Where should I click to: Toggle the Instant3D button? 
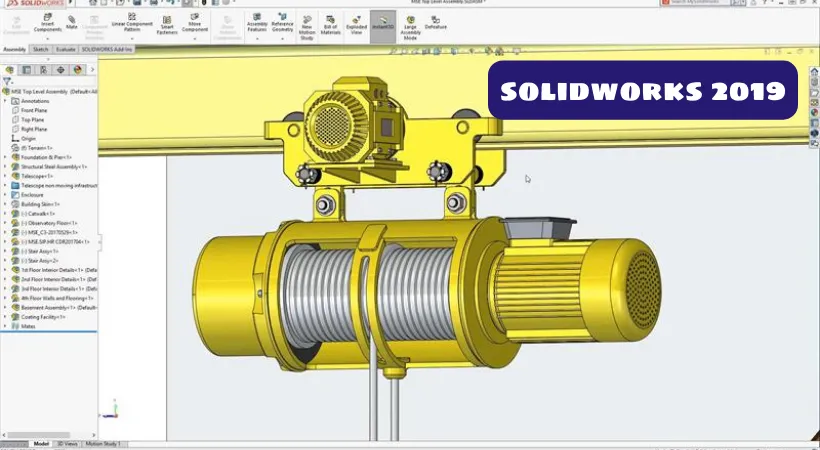tap(383, 26)
